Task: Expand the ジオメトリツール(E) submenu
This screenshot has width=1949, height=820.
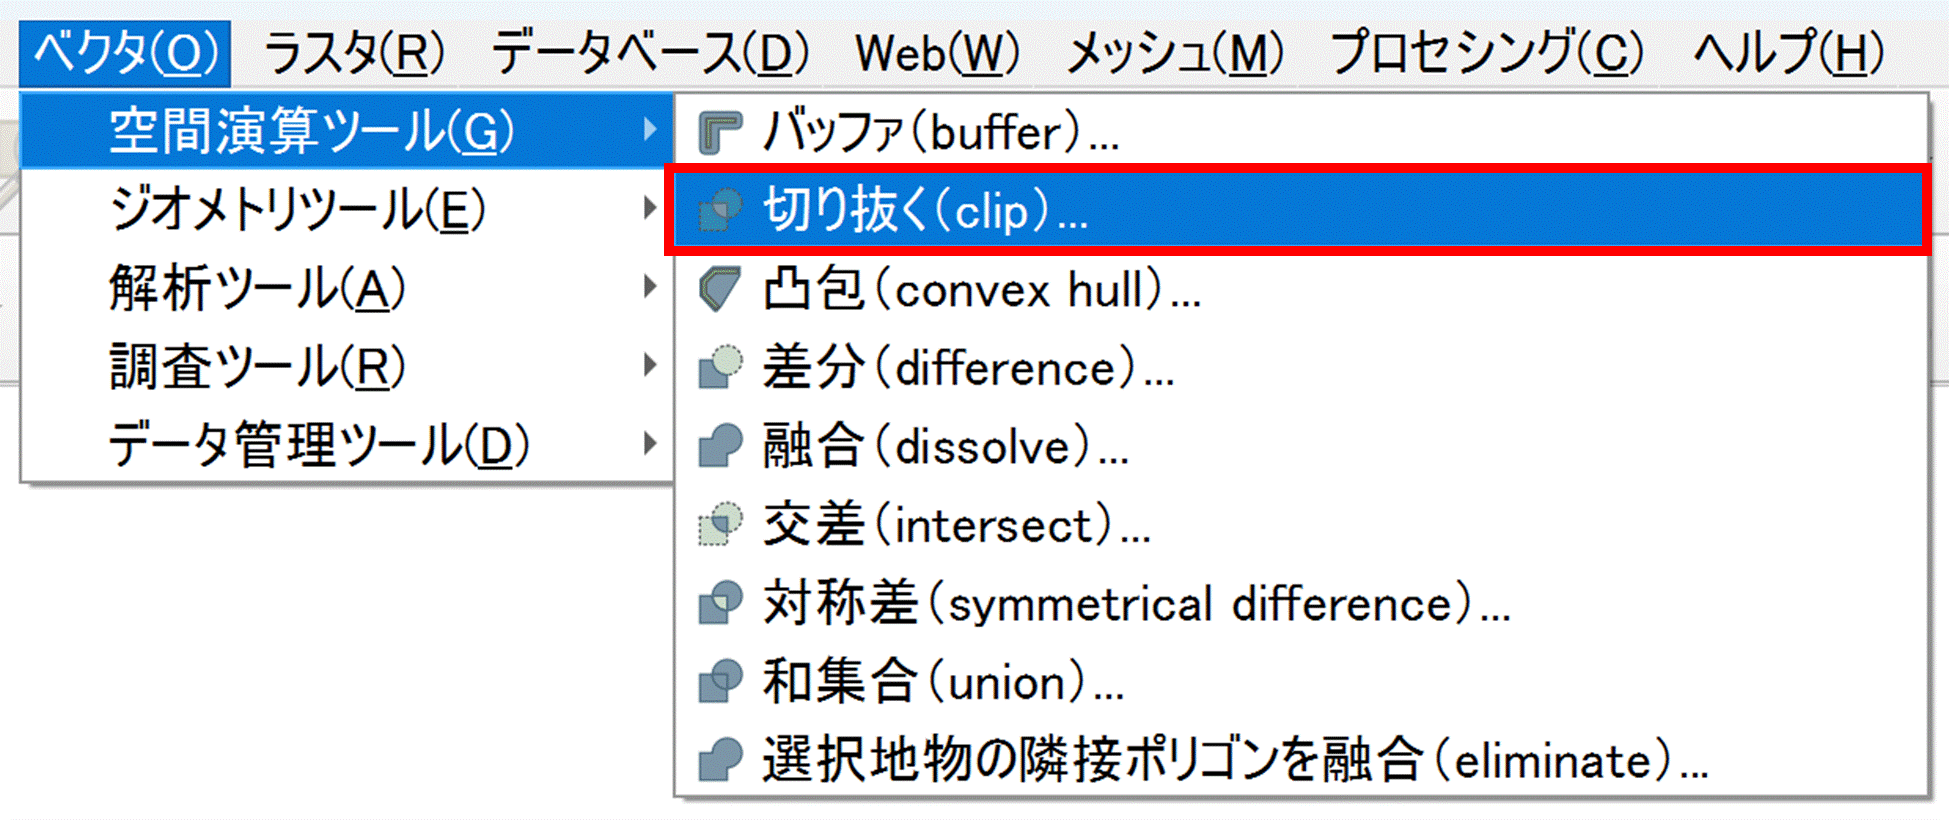Action: 650,208
